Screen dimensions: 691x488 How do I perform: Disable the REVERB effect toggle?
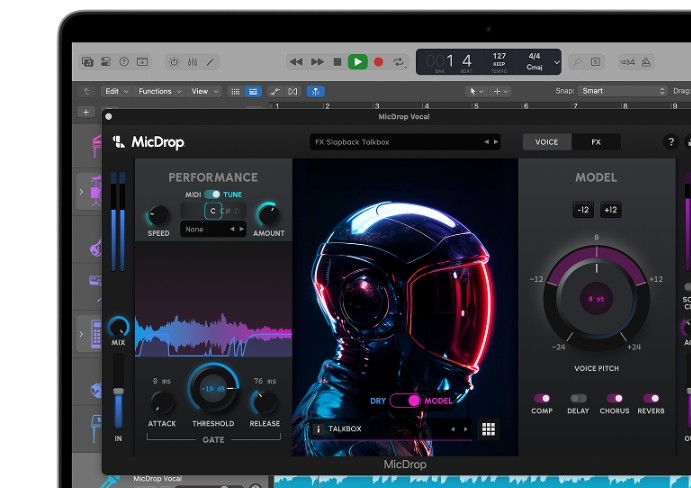point(651,399)
